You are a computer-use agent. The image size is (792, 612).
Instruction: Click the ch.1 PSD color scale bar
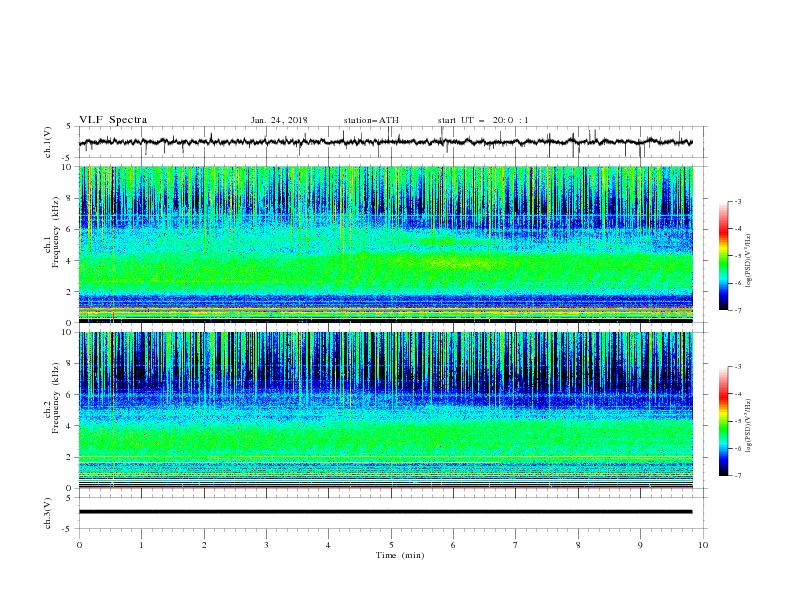click(723, 256)
